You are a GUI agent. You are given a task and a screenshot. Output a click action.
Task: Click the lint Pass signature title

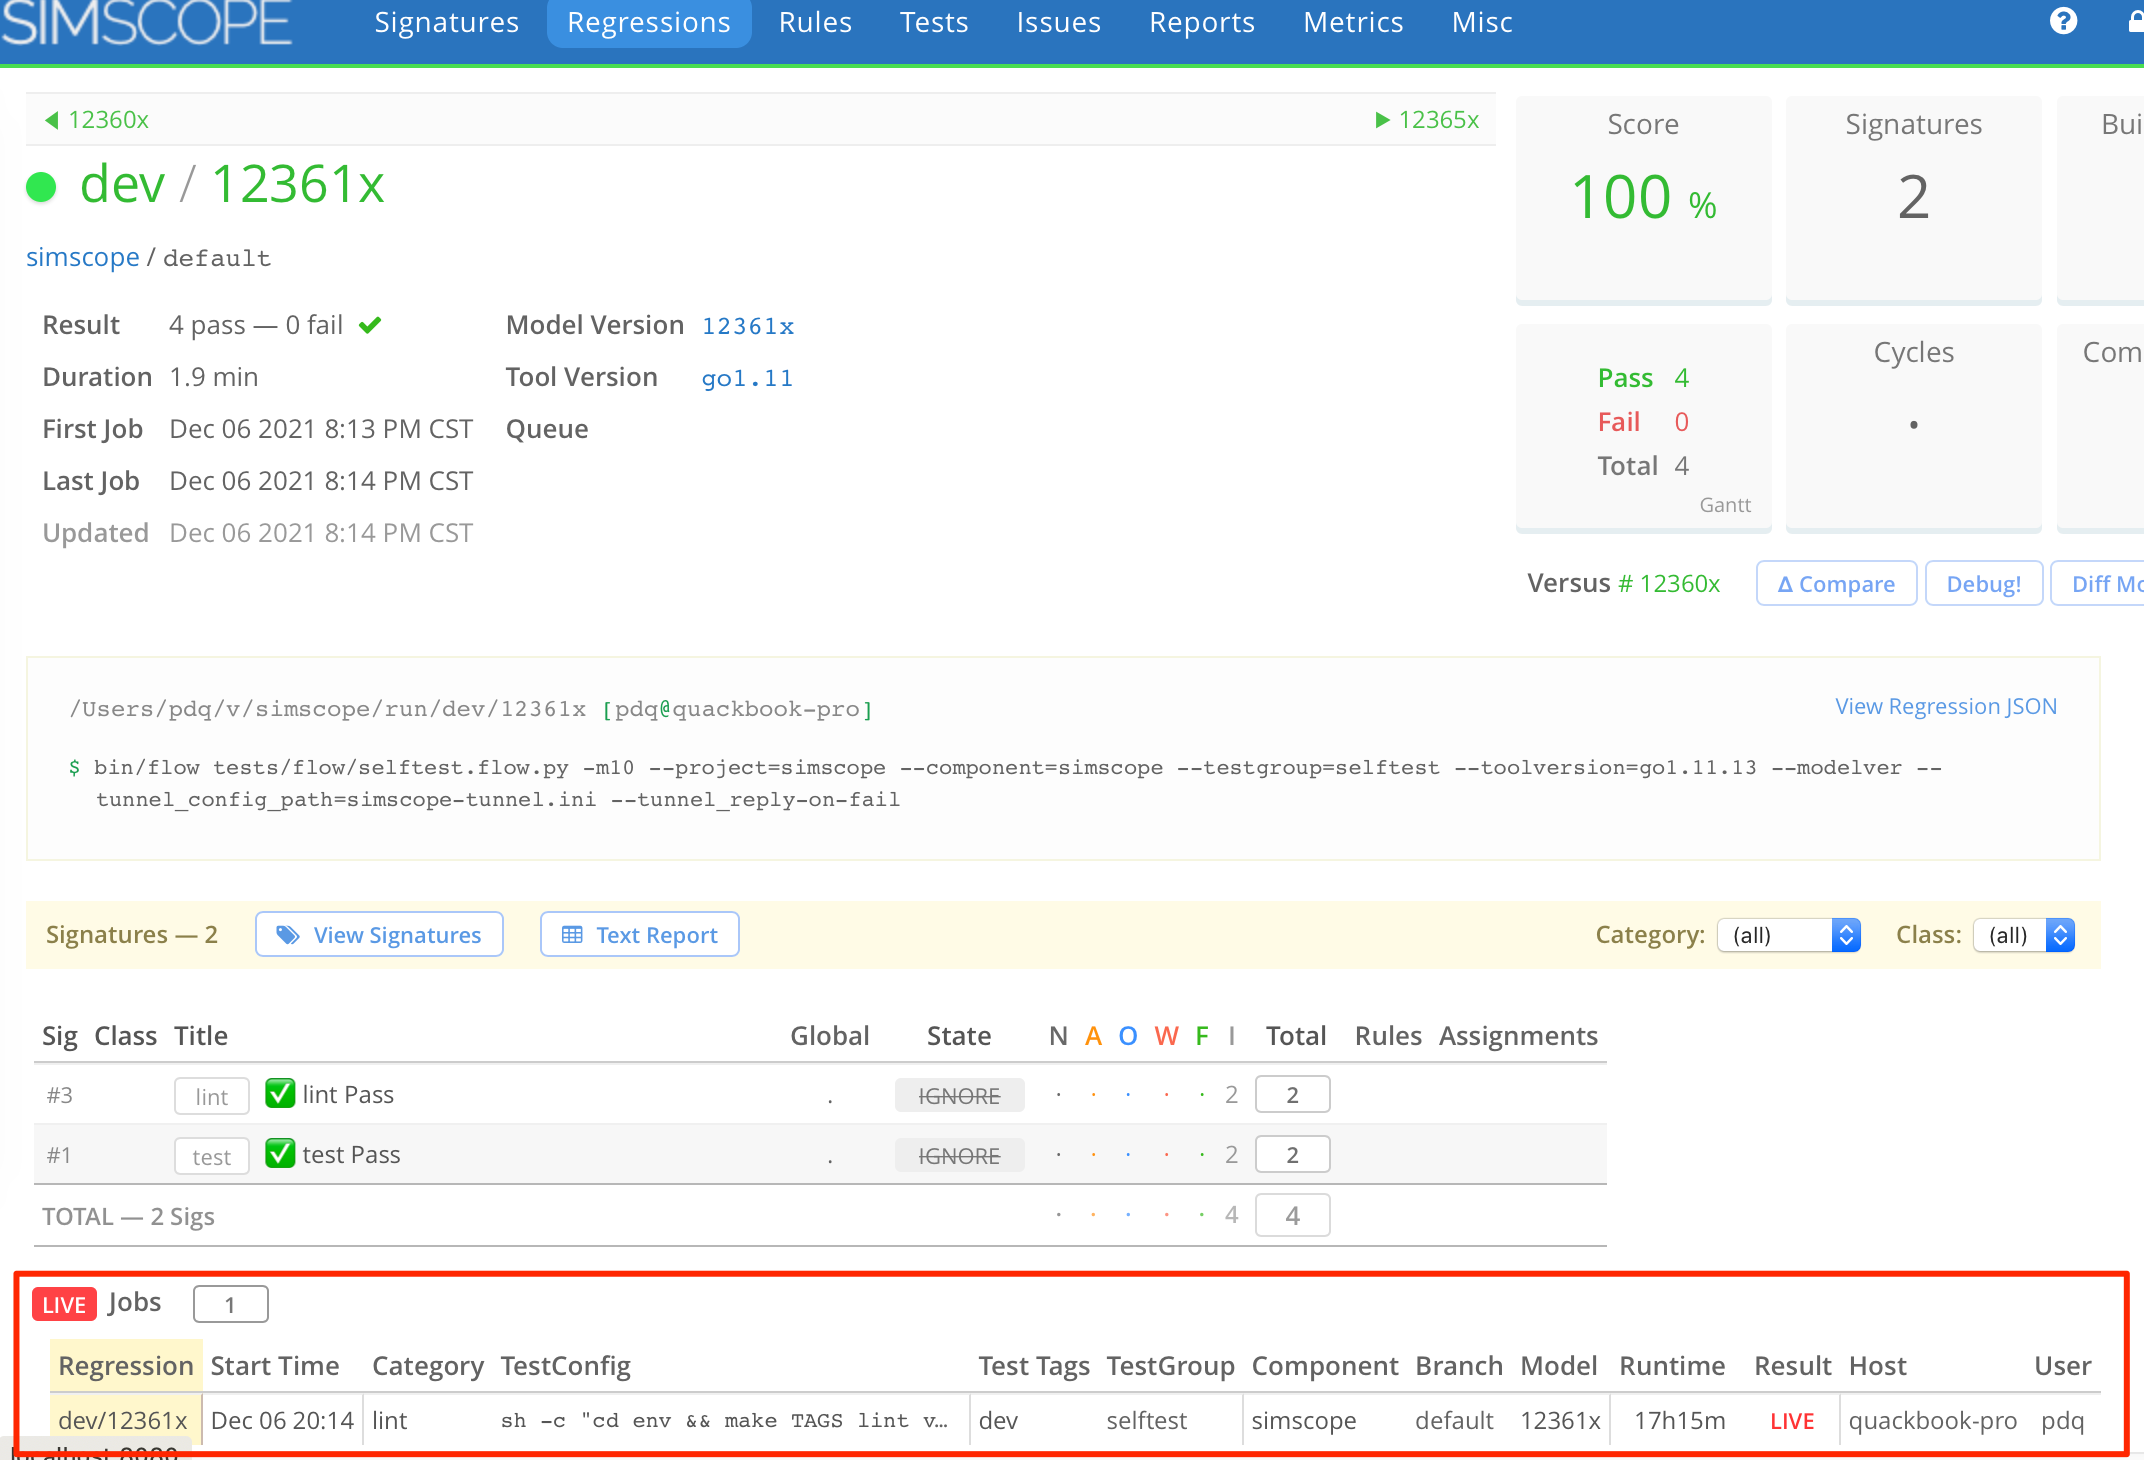[348, 1094]
